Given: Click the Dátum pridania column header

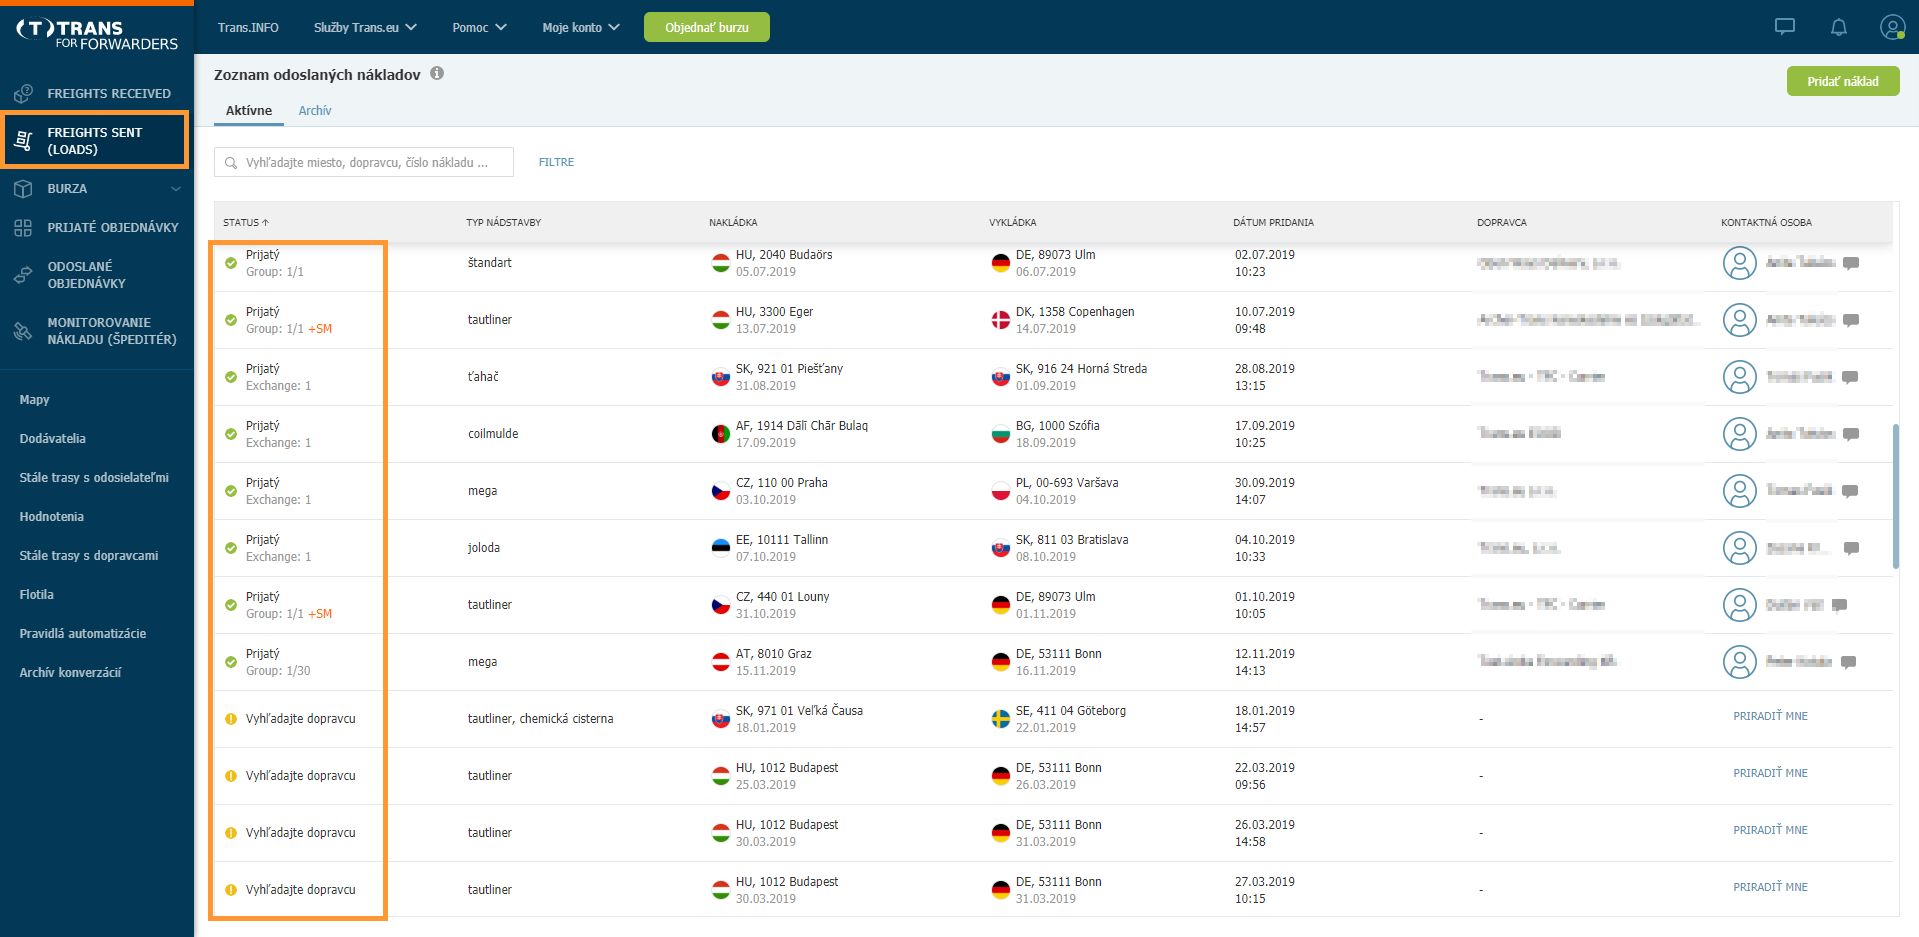Looking at the screenshot, I should [1273, 222].
